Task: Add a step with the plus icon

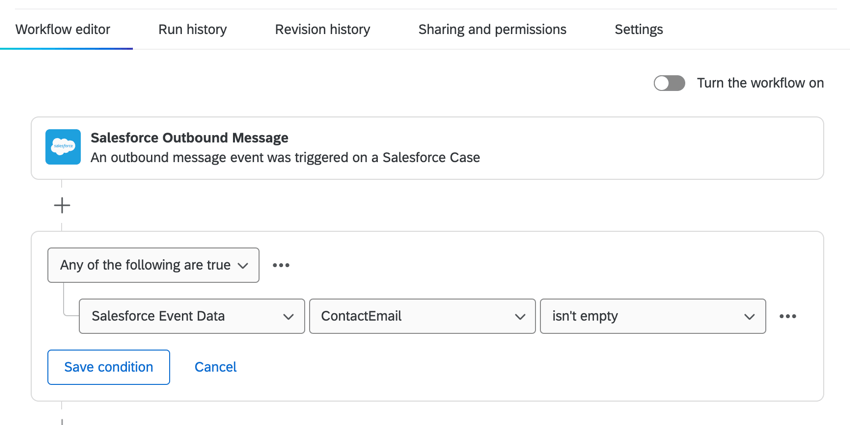Action: (62, 205)
